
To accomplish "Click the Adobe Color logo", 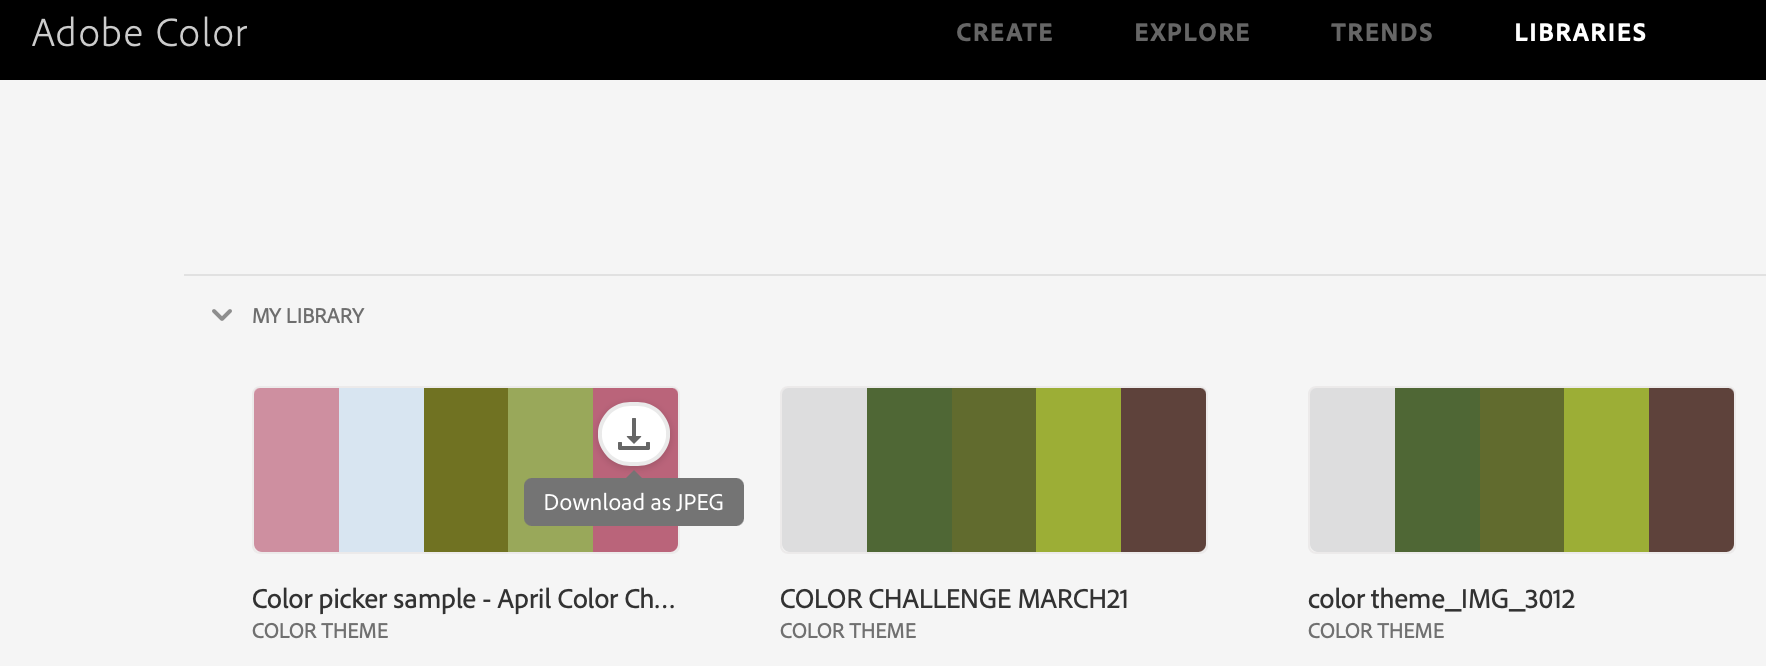I will point(140,33).
